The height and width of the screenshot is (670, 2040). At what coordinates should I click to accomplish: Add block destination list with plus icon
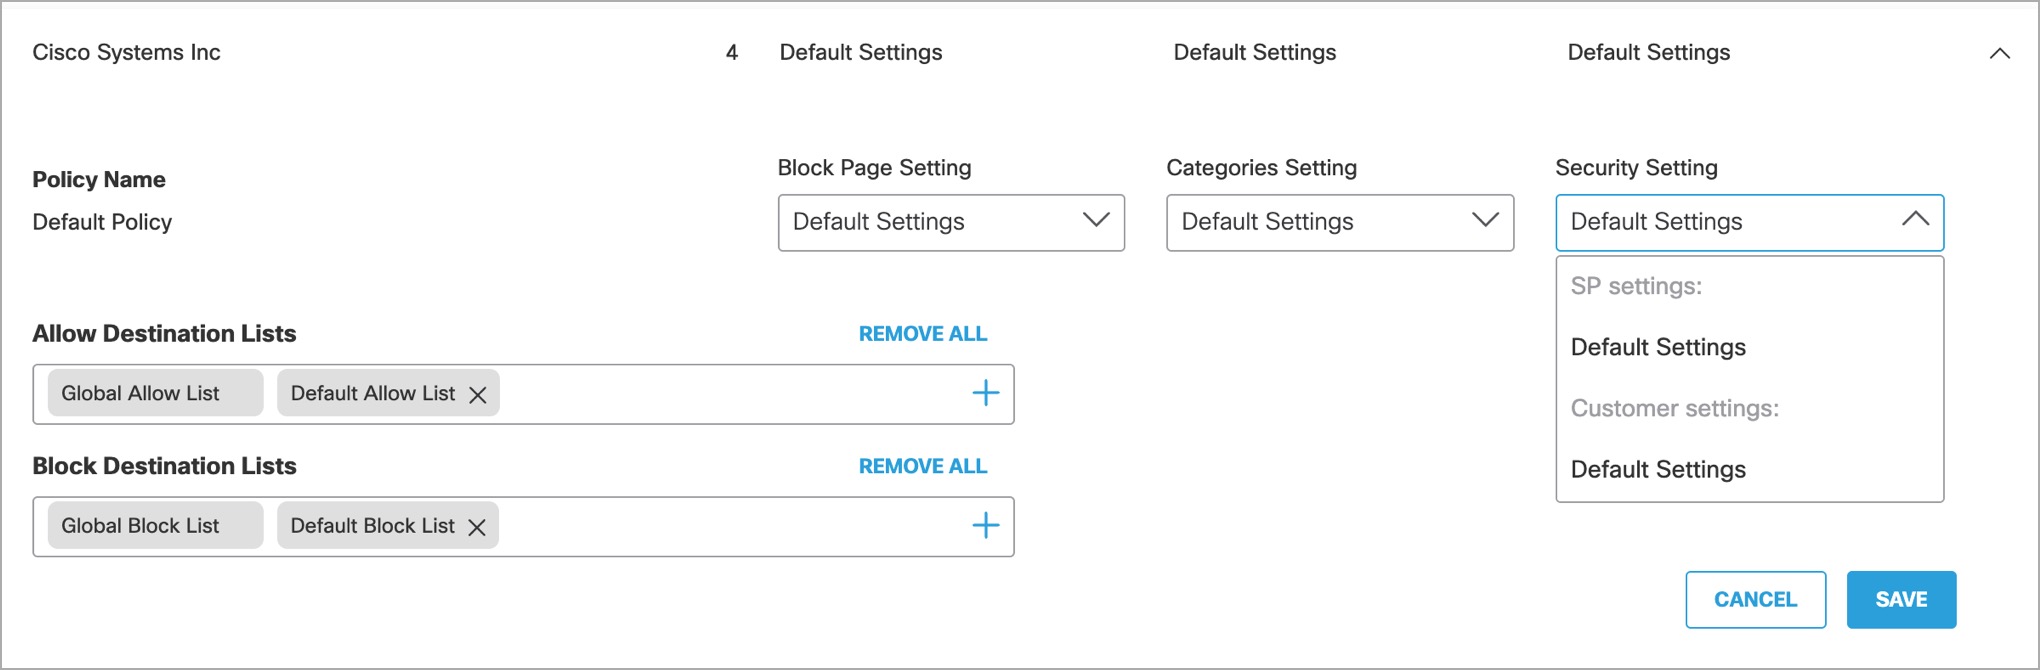tap(985, 526)
